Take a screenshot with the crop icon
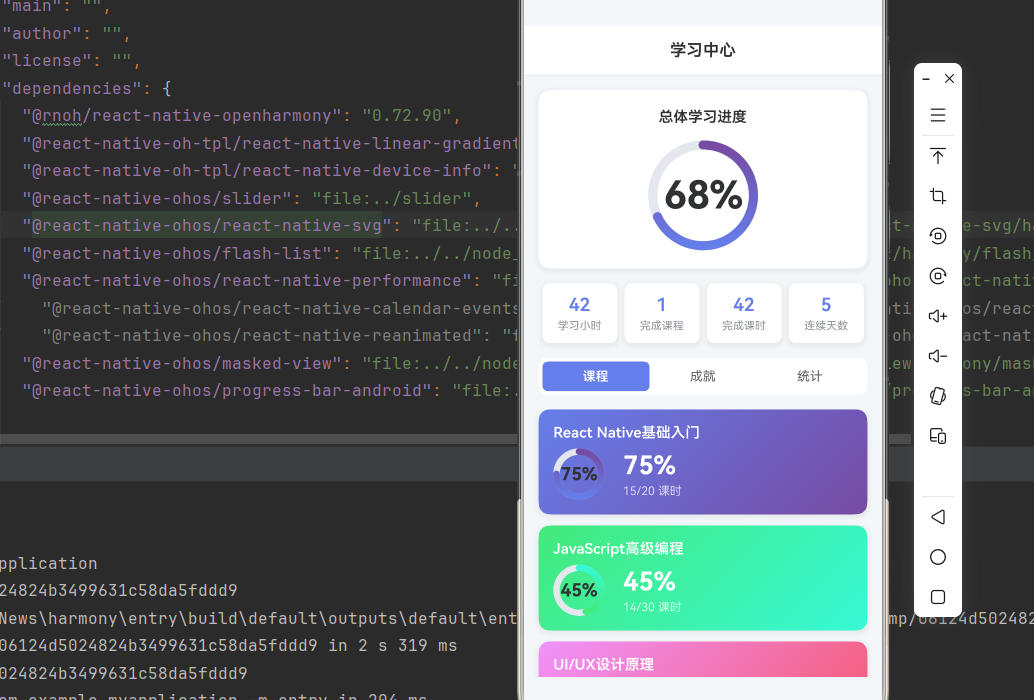The height and width of the screenshot is (700, 1034). (938, 196)
